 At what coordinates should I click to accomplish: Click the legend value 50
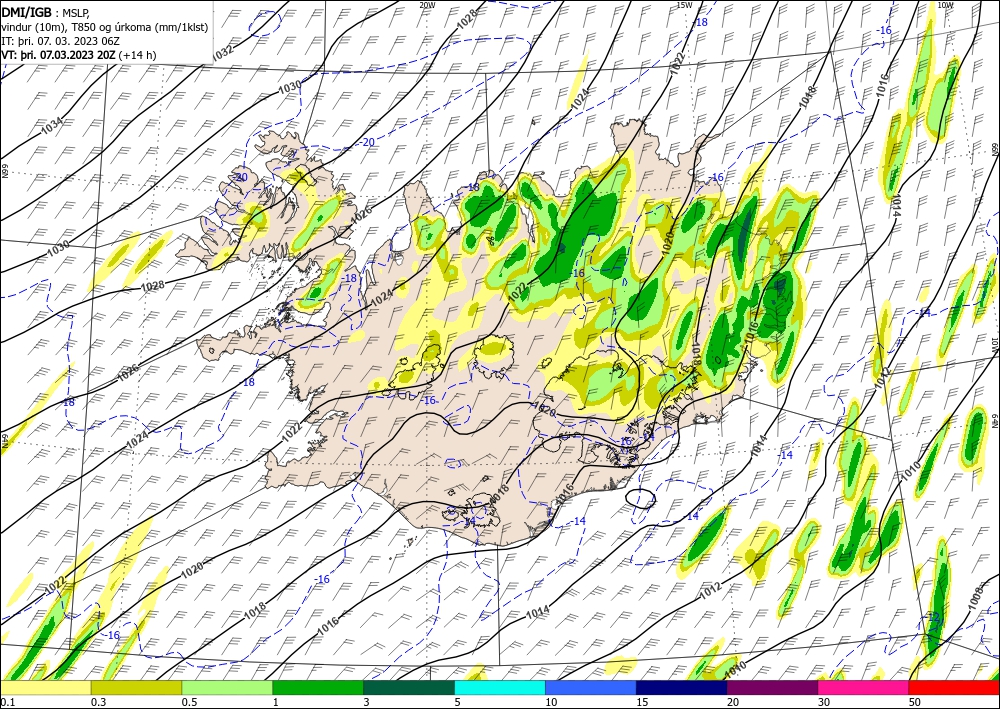coord(915,702)
